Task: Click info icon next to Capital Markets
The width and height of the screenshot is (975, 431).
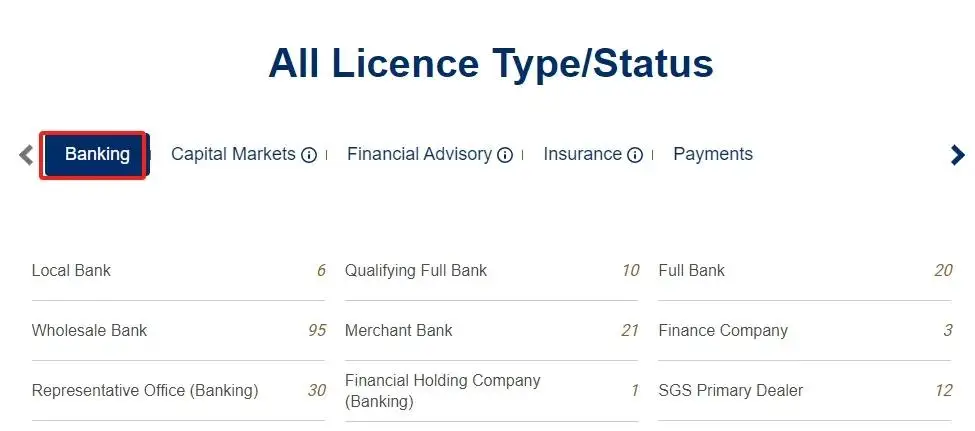Action: (309, 155)
